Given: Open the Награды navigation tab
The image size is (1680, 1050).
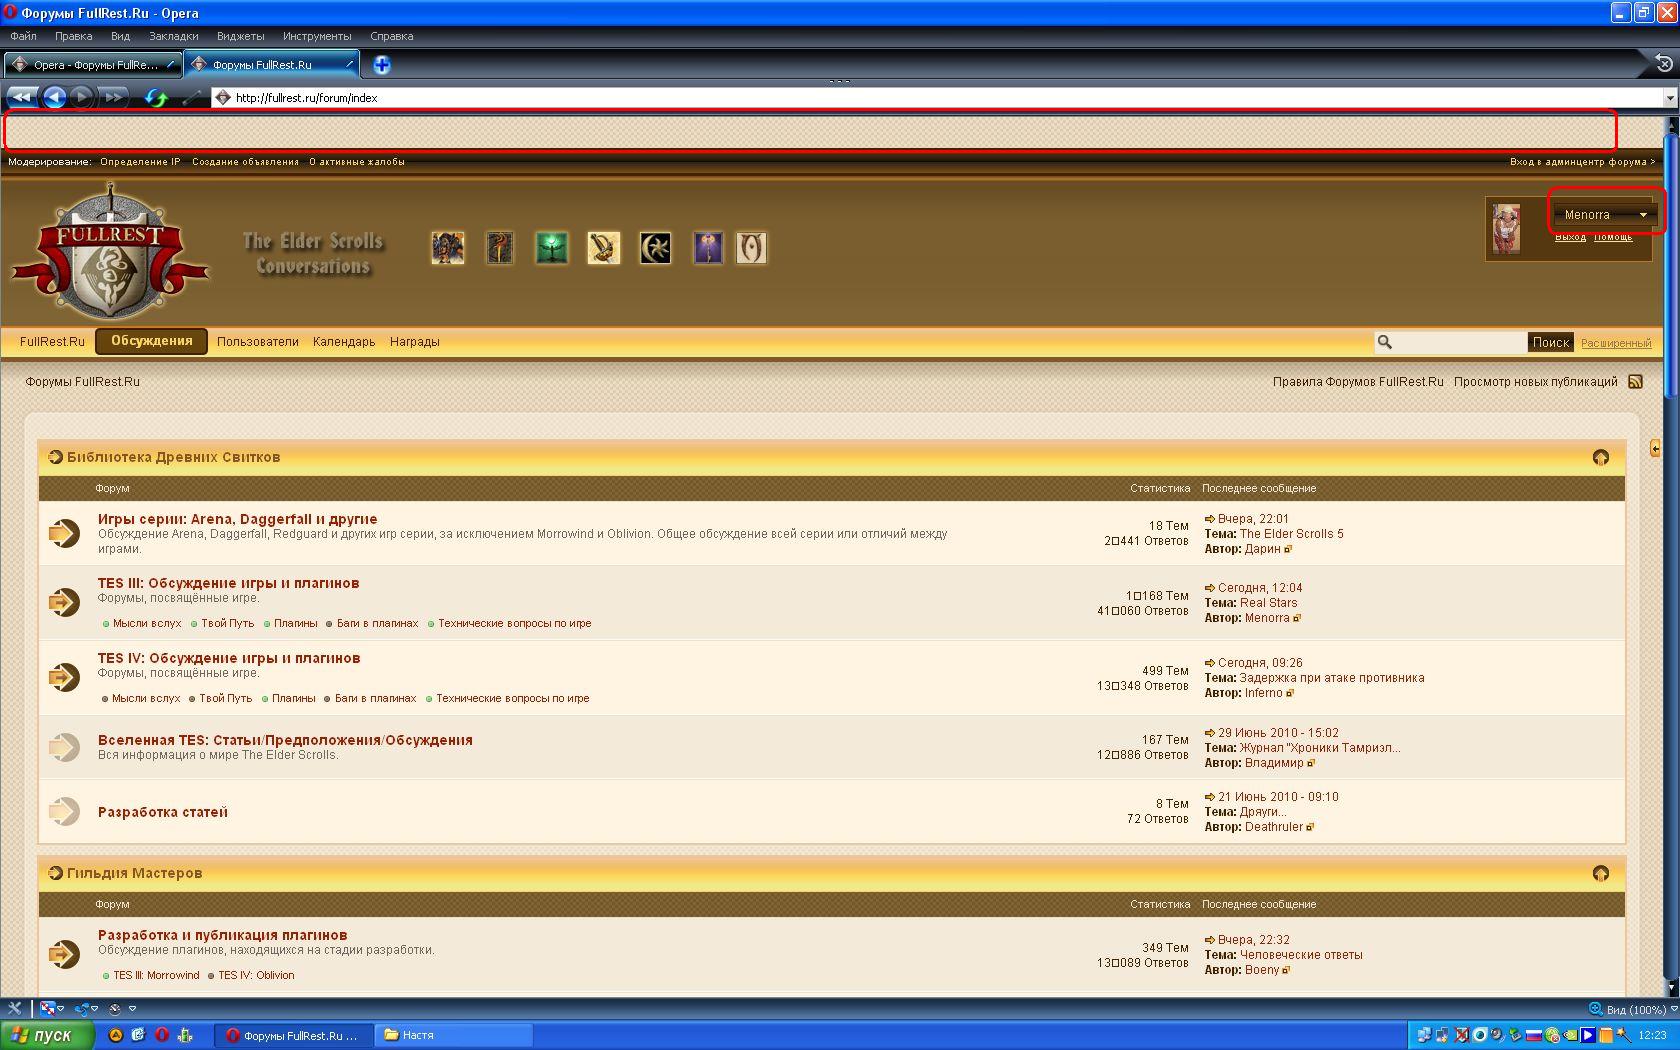Looking at the screenshot, I should pyautogui.click(x=414, y=342).
